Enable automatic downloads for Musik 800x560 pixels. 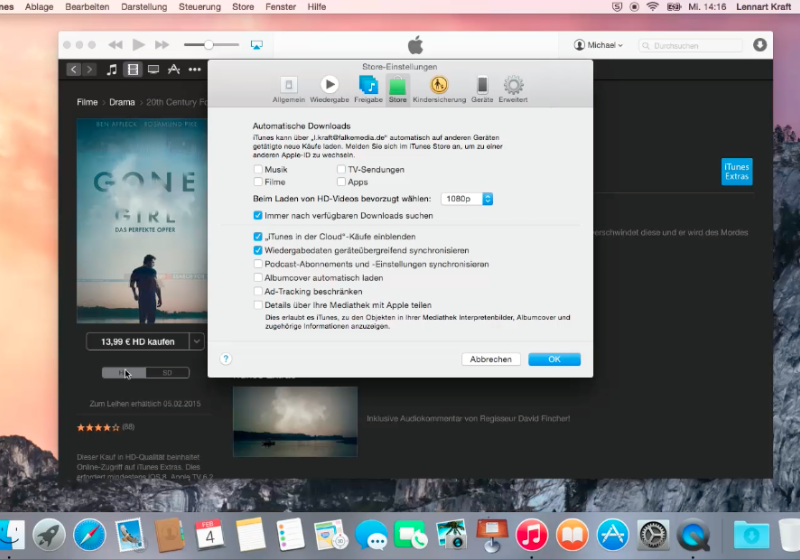click(258, 170)
